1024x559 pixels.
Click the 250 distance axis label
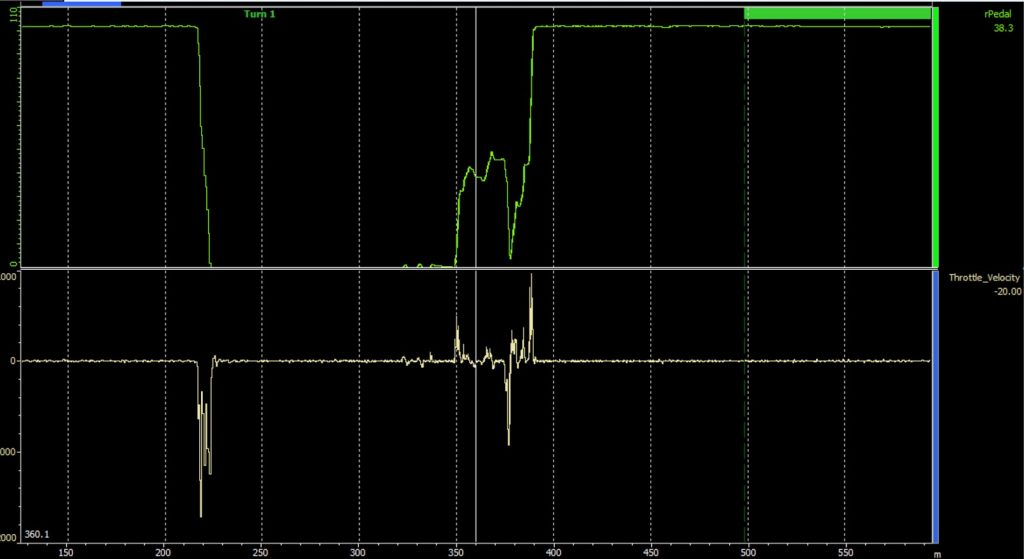[261, 550]
